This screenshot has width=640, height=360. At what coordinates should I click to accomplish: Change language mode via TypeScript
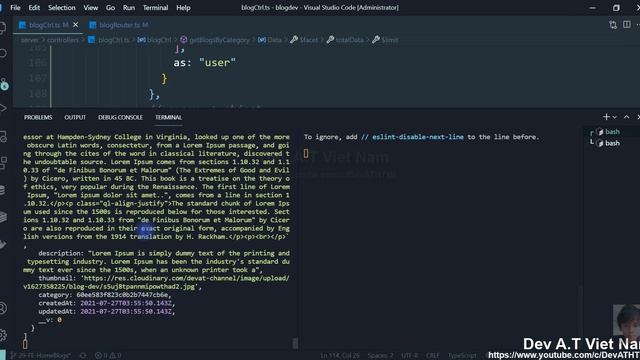(462, 356)
